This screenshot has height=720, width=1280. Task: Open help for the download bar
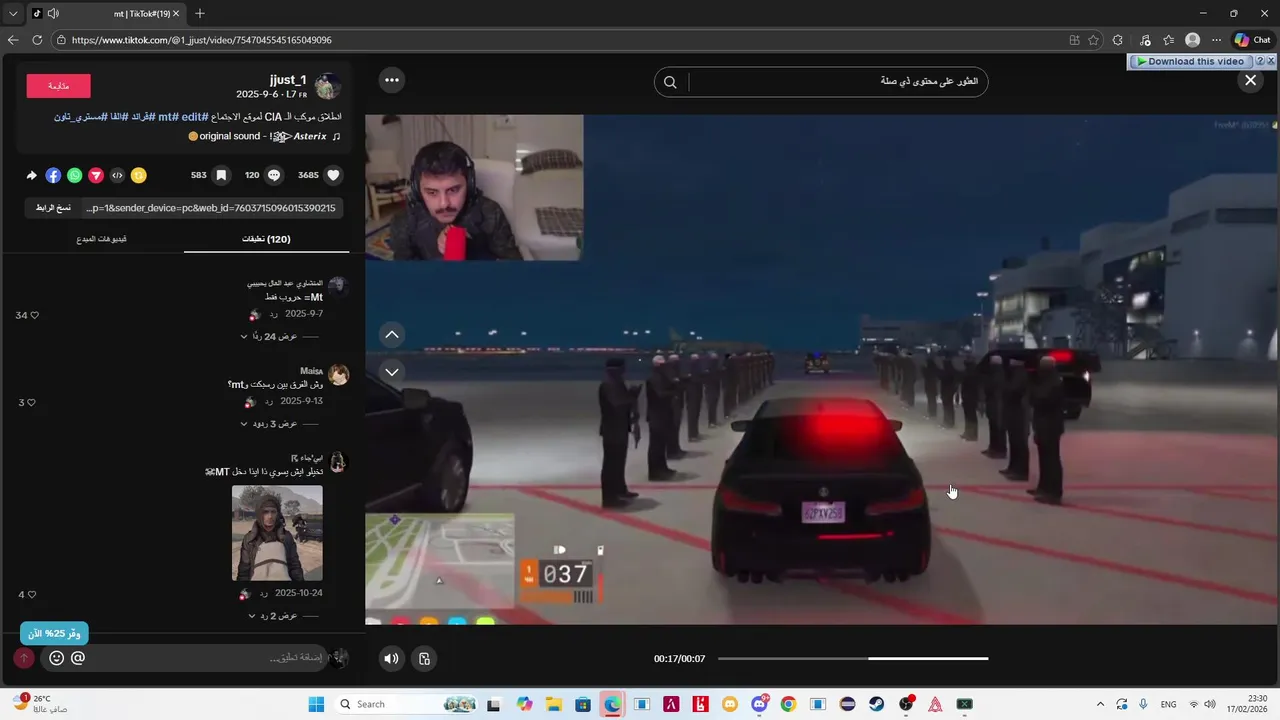coord(1260,61)
